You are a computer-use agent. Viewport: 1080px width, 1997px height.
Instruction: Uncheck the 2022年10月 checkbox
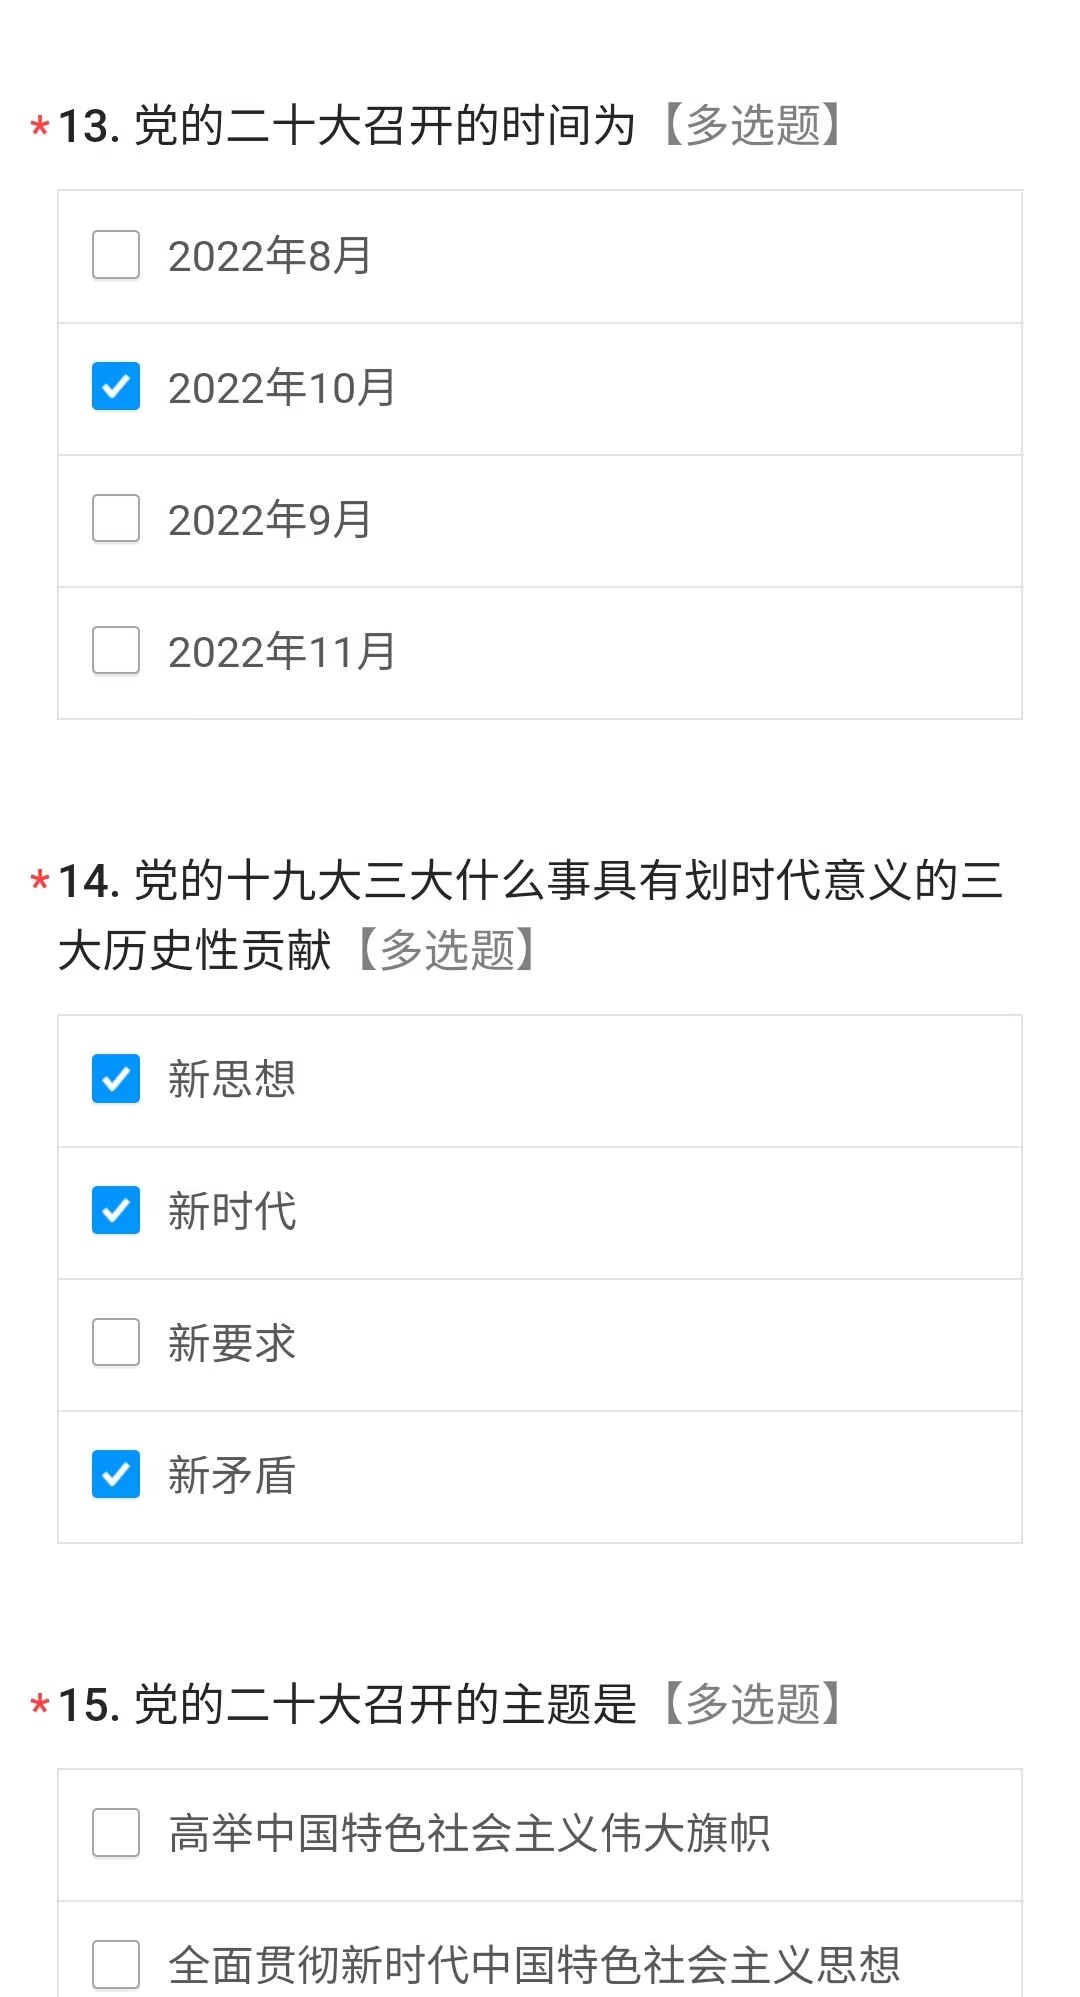click(116, 387)
